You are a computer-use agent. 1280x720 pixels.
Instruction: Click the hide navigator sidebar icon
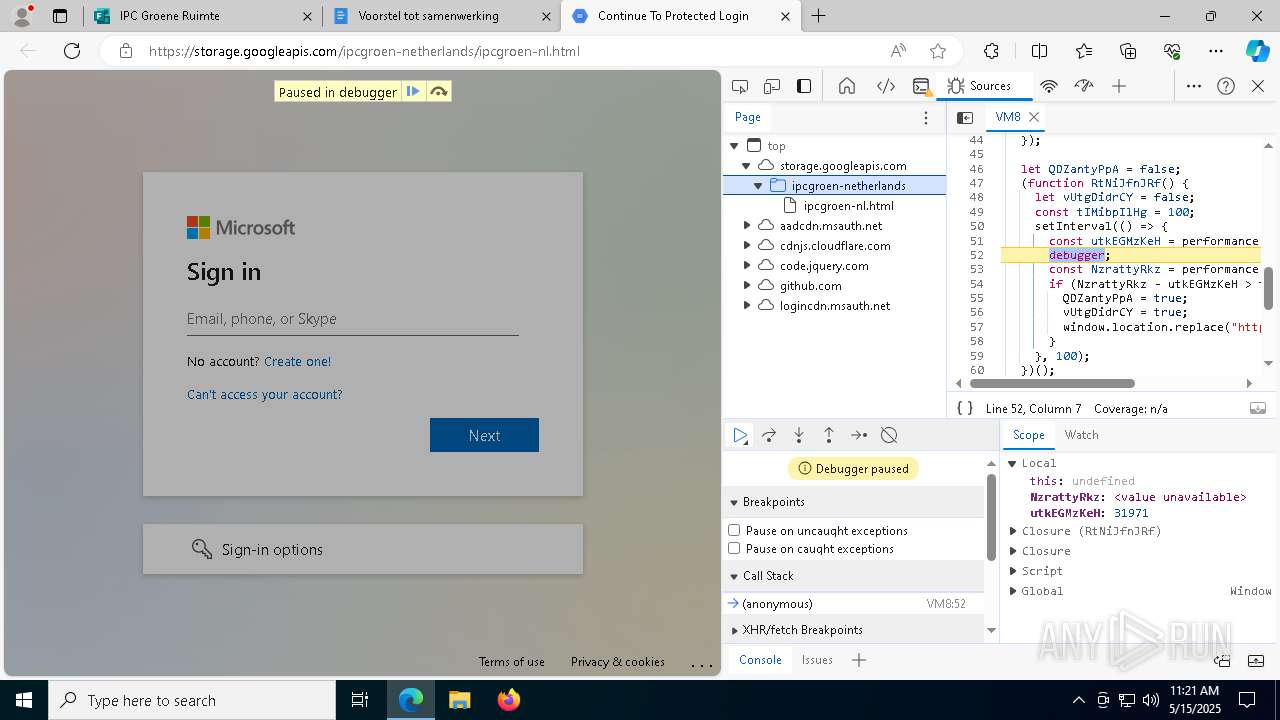click(x=965, y=117)
